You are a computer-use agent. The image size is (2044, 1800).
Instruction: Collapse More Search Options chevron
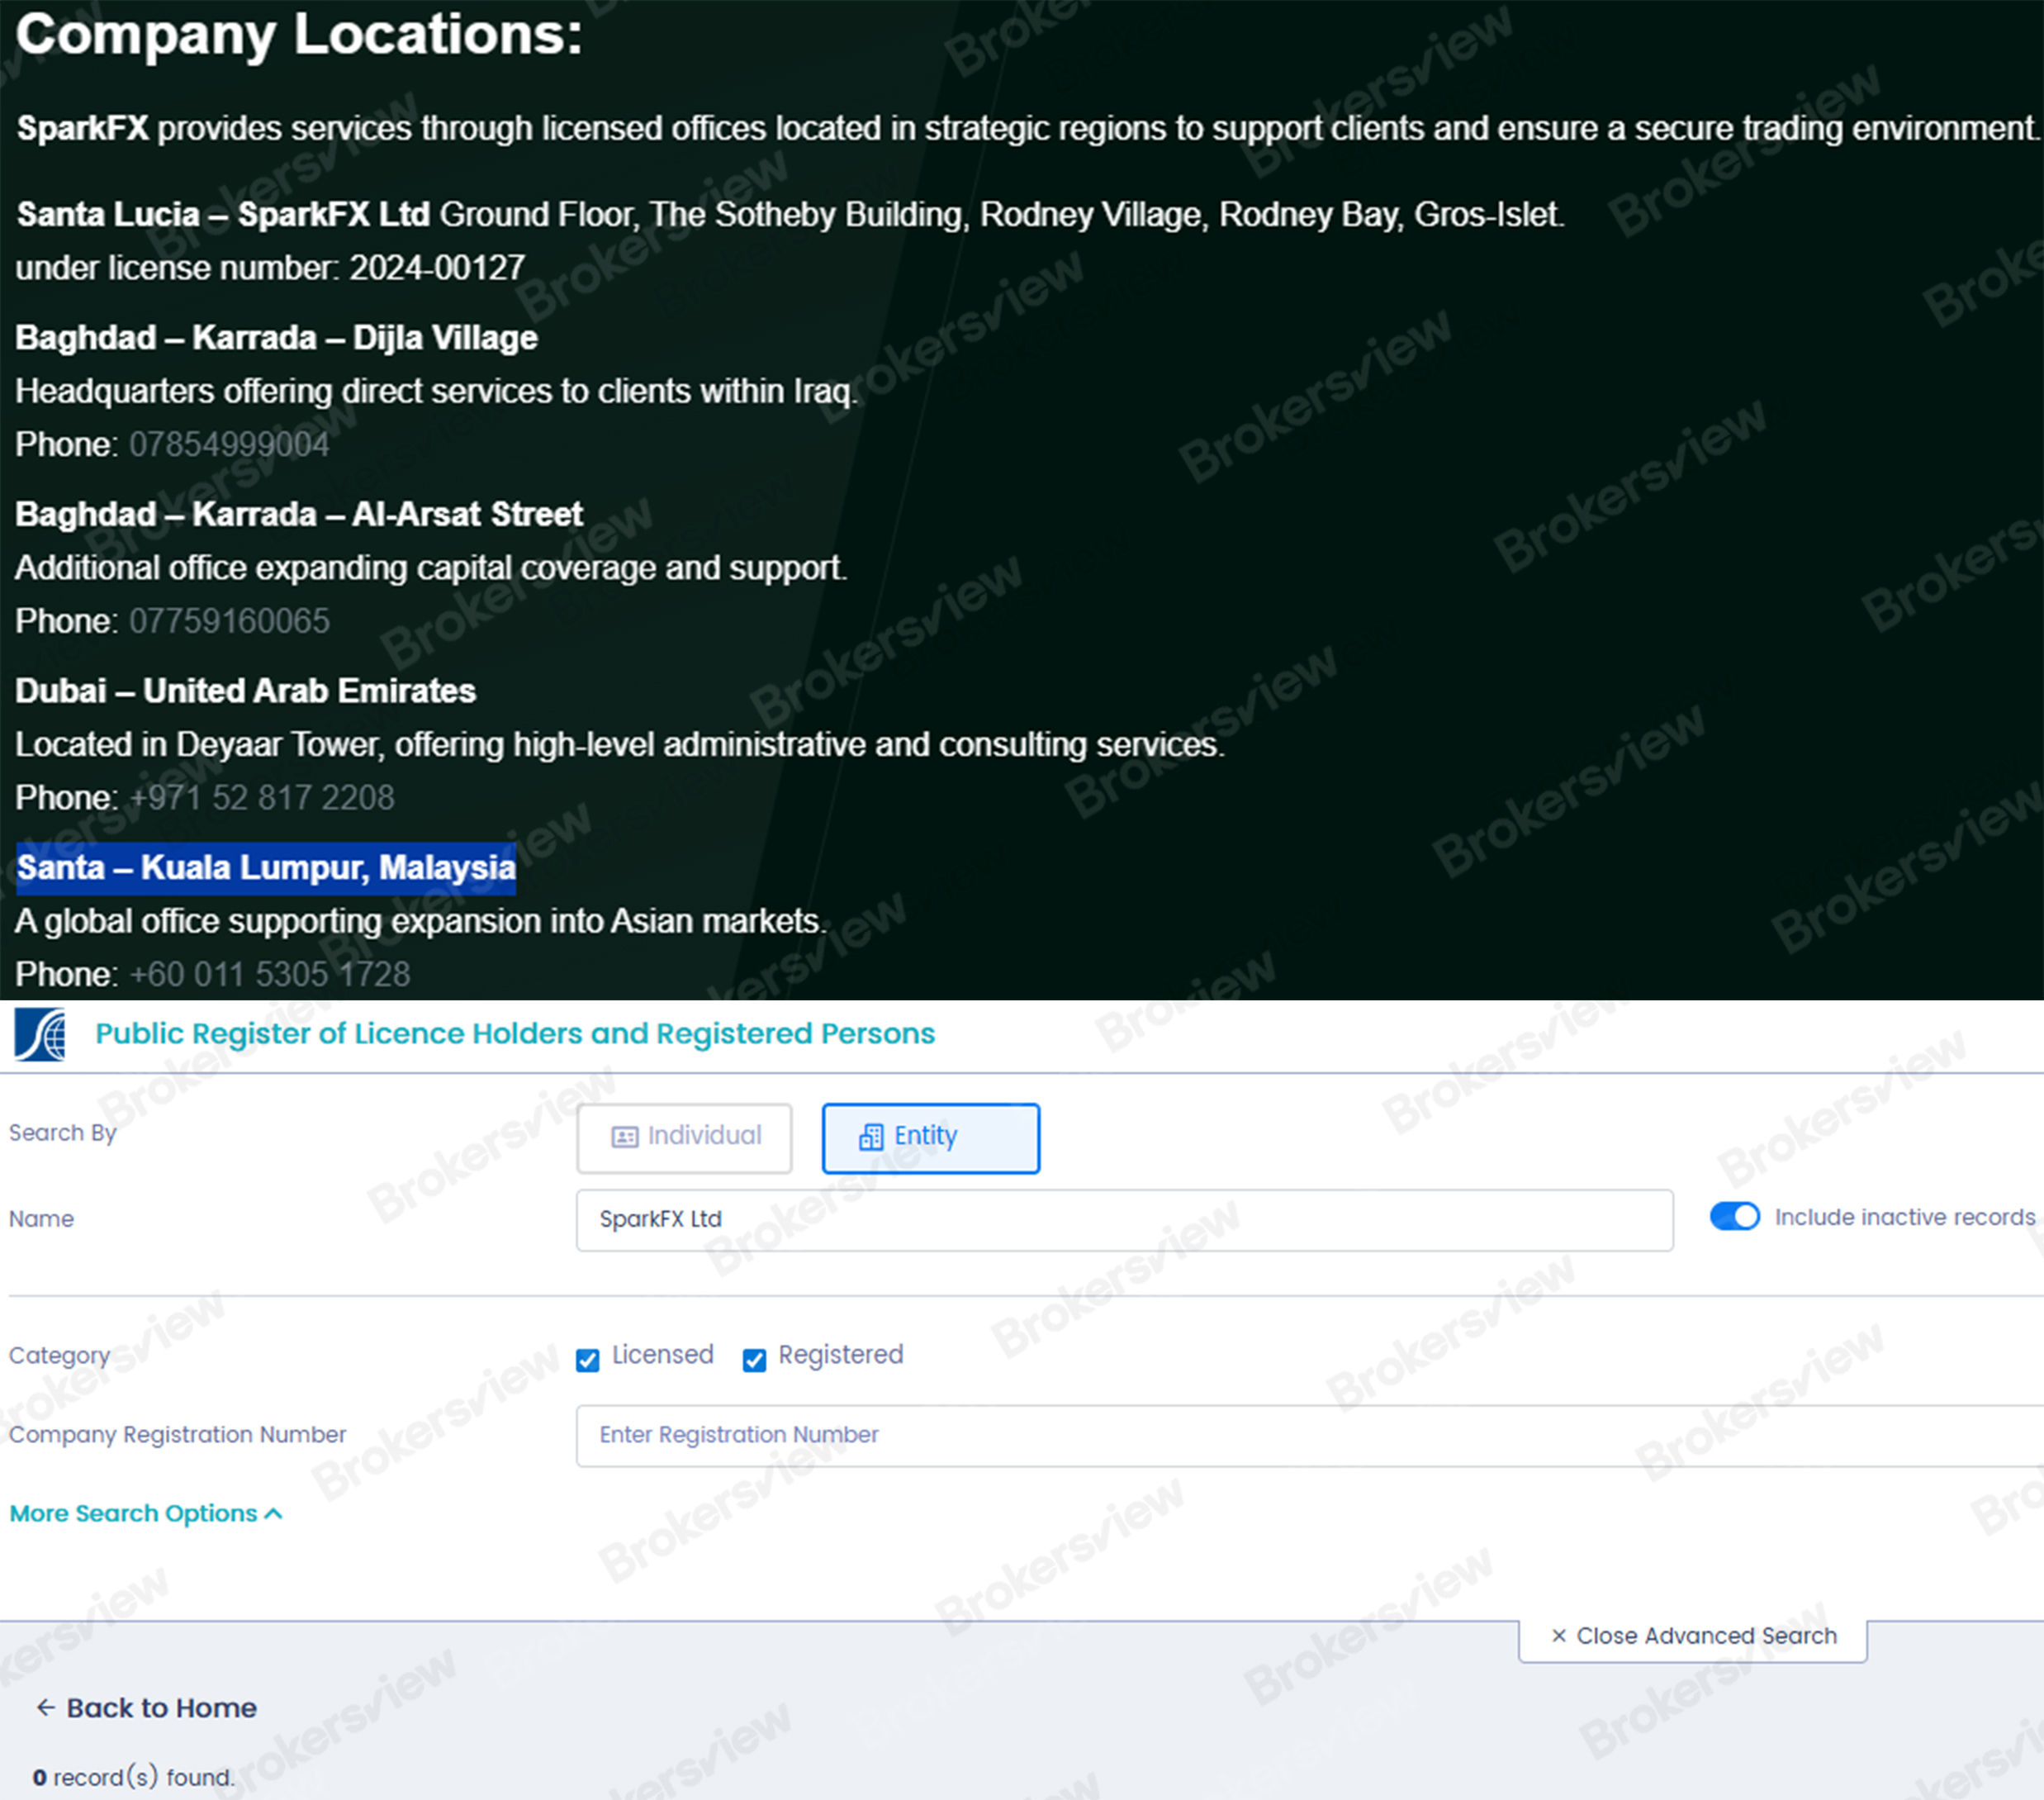coord(274,1514)
